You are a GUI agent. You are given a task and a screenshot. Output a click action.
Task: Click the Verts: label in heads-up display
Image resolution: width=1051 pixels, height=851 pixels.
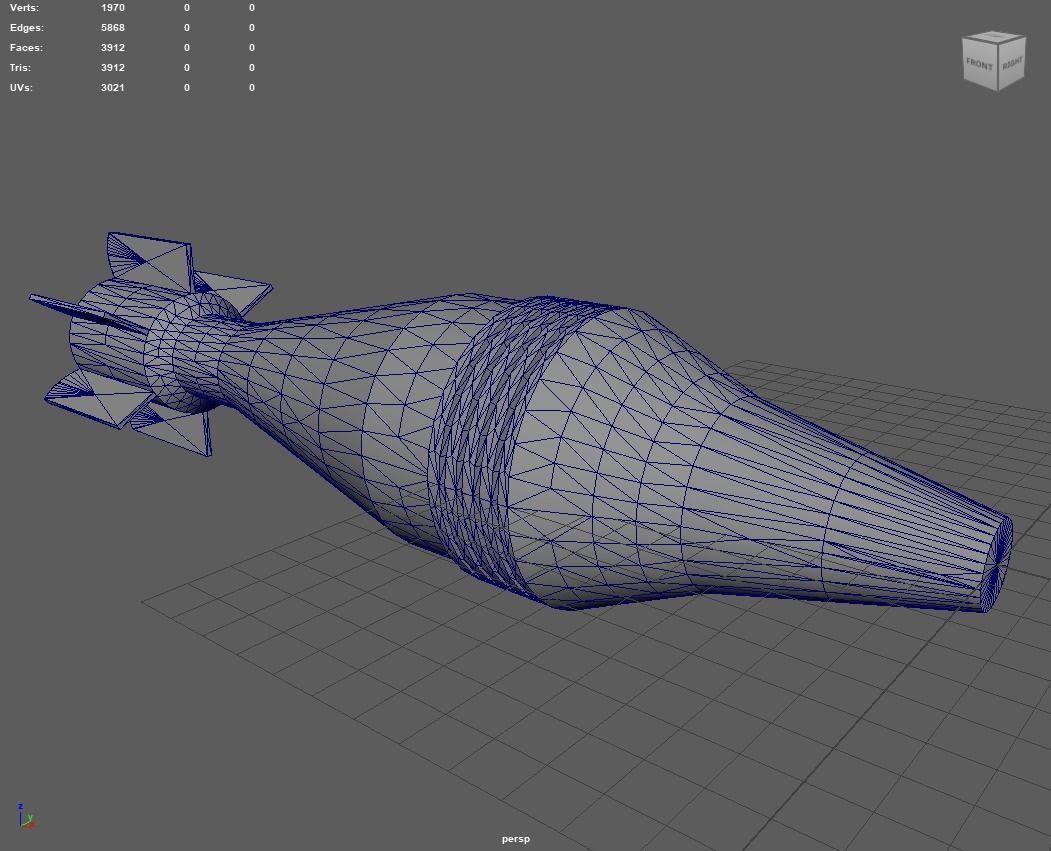[x=24, y=7]
